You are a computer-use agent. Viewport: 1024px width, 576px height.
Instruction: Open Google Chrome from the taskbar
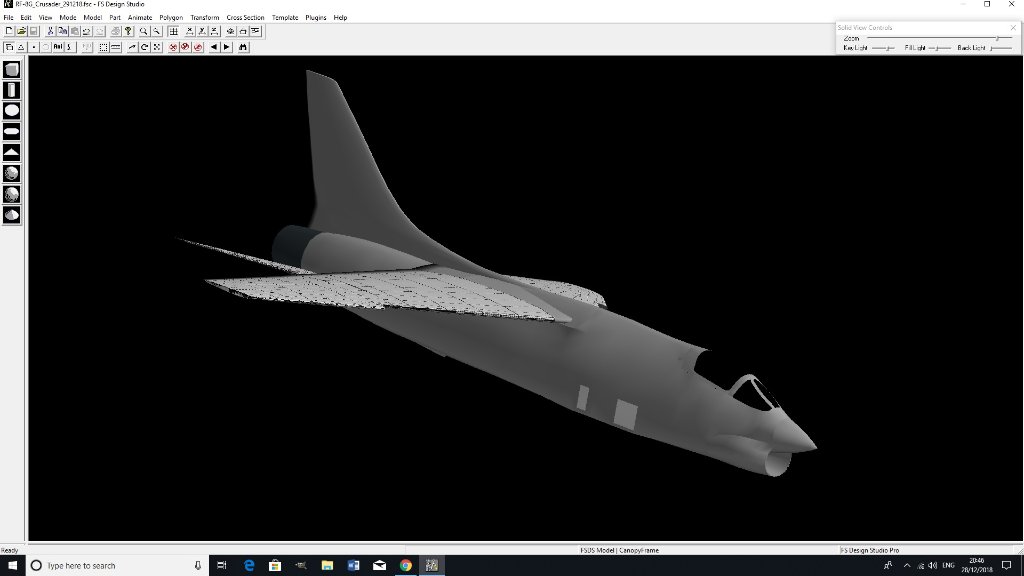(406, 565)
